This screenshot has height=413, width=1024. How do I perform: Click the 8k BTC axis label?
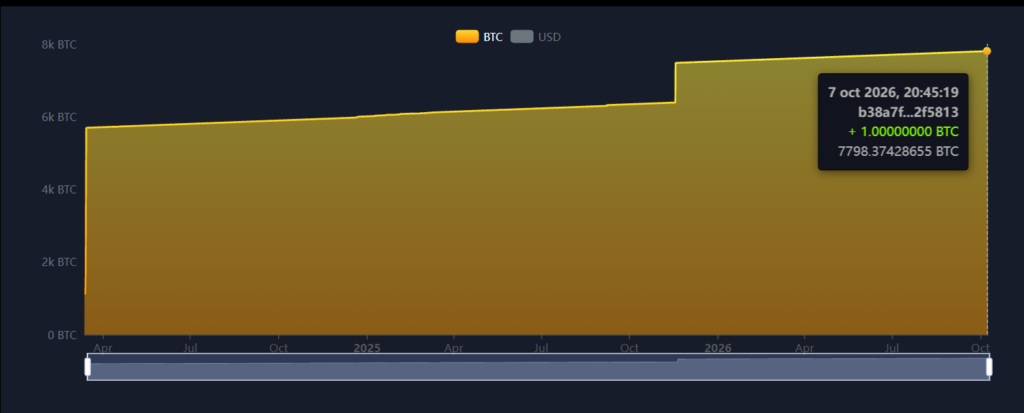click(x=59, y=45)
